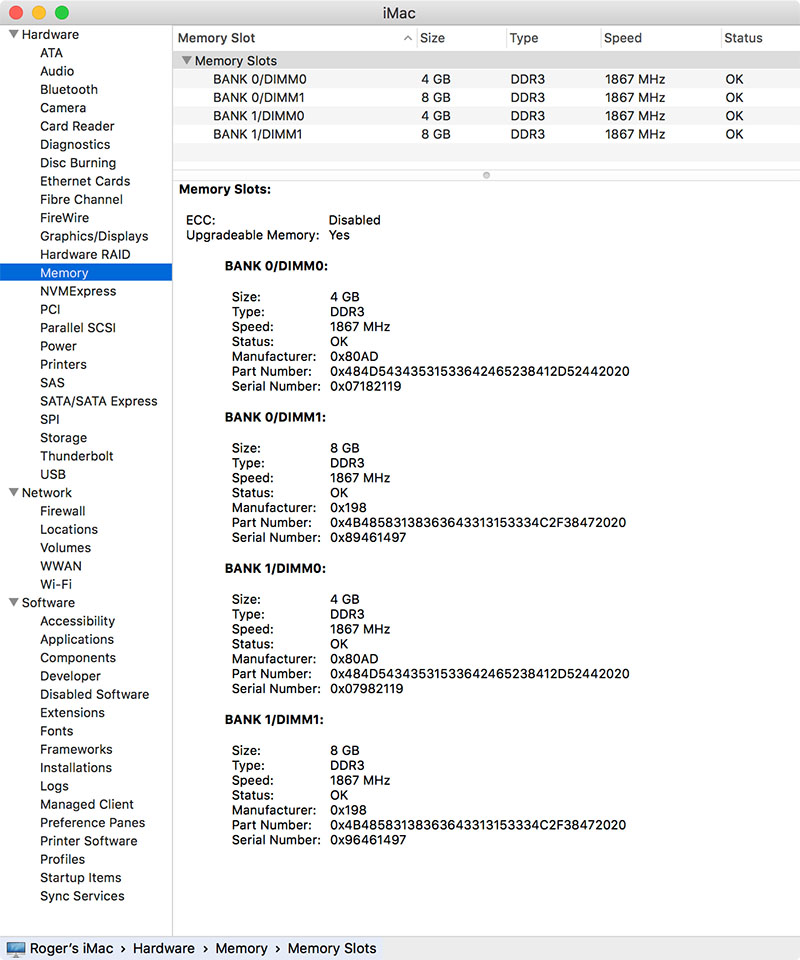This screenshot has height=960, width=800.
Task: Select Audio in the sidebar
Action: (x=57, y=71)
